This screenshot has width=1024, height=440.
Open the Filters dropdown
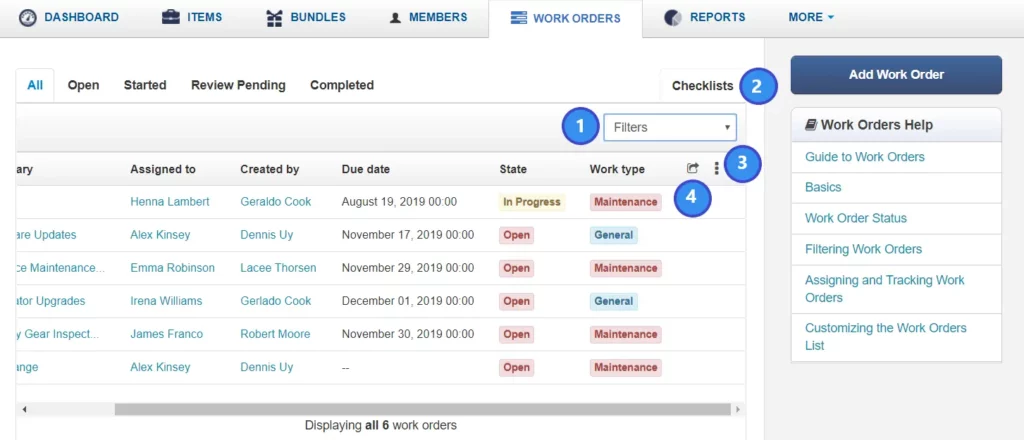coord(669,127)
